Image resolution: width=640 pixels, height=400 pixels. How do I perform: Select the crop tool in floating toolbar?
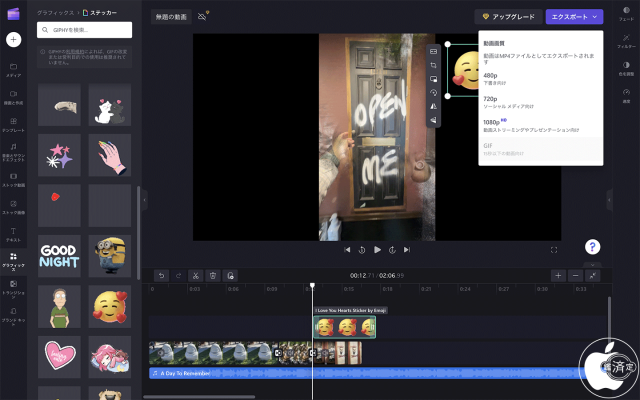coord(433,65)
